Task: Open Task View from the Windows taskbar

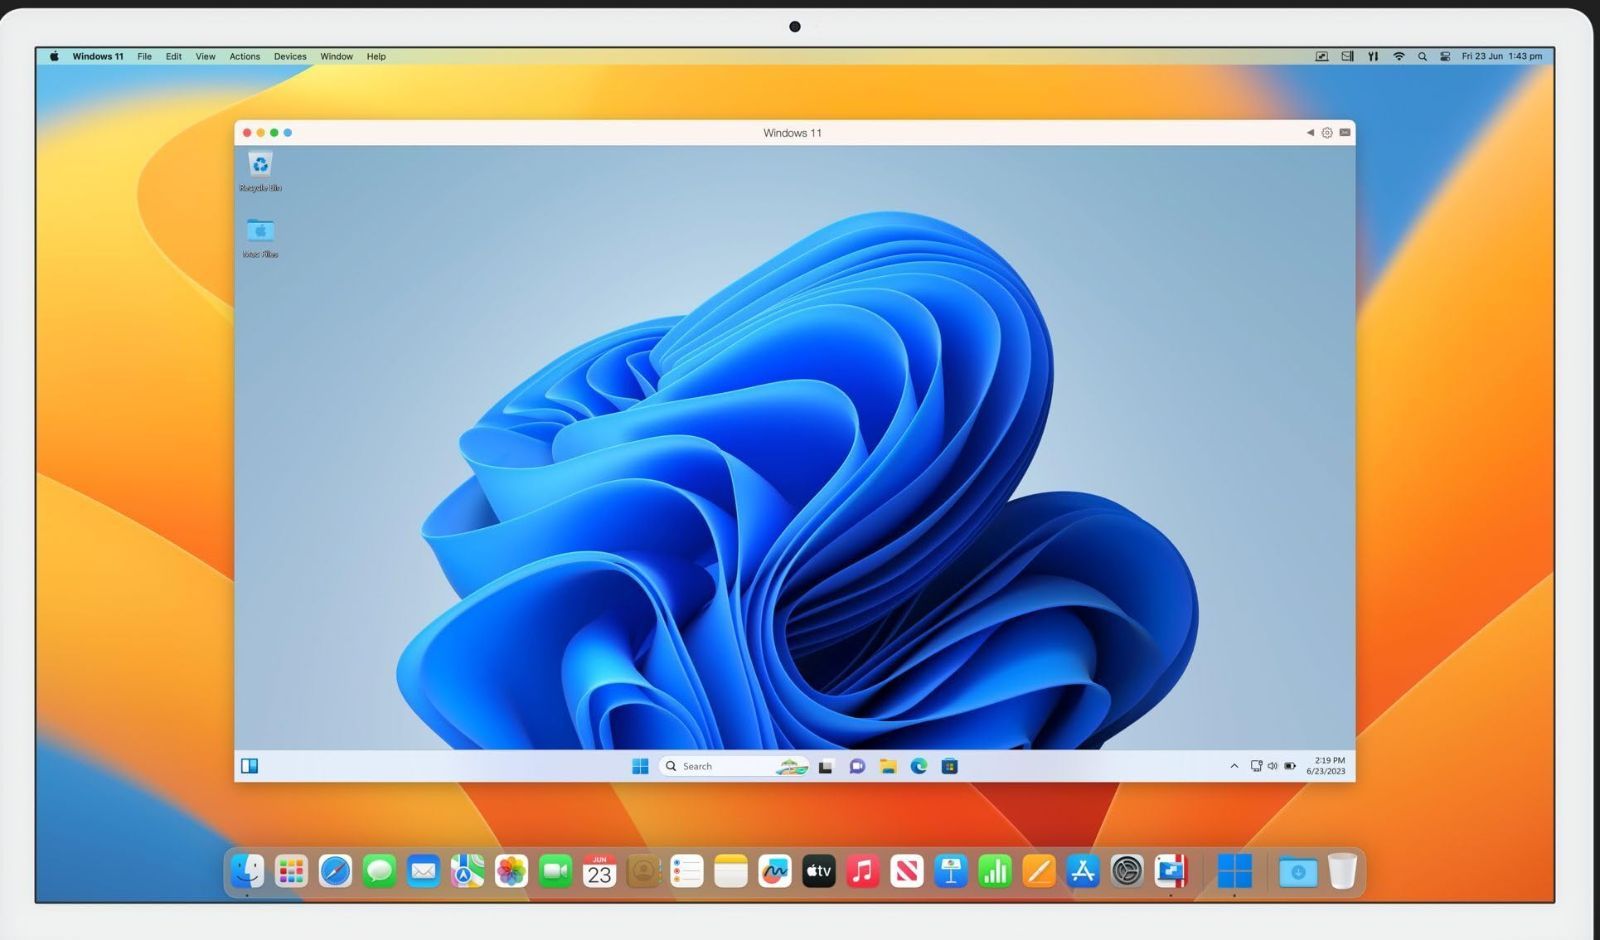Action: coord(824,766)
